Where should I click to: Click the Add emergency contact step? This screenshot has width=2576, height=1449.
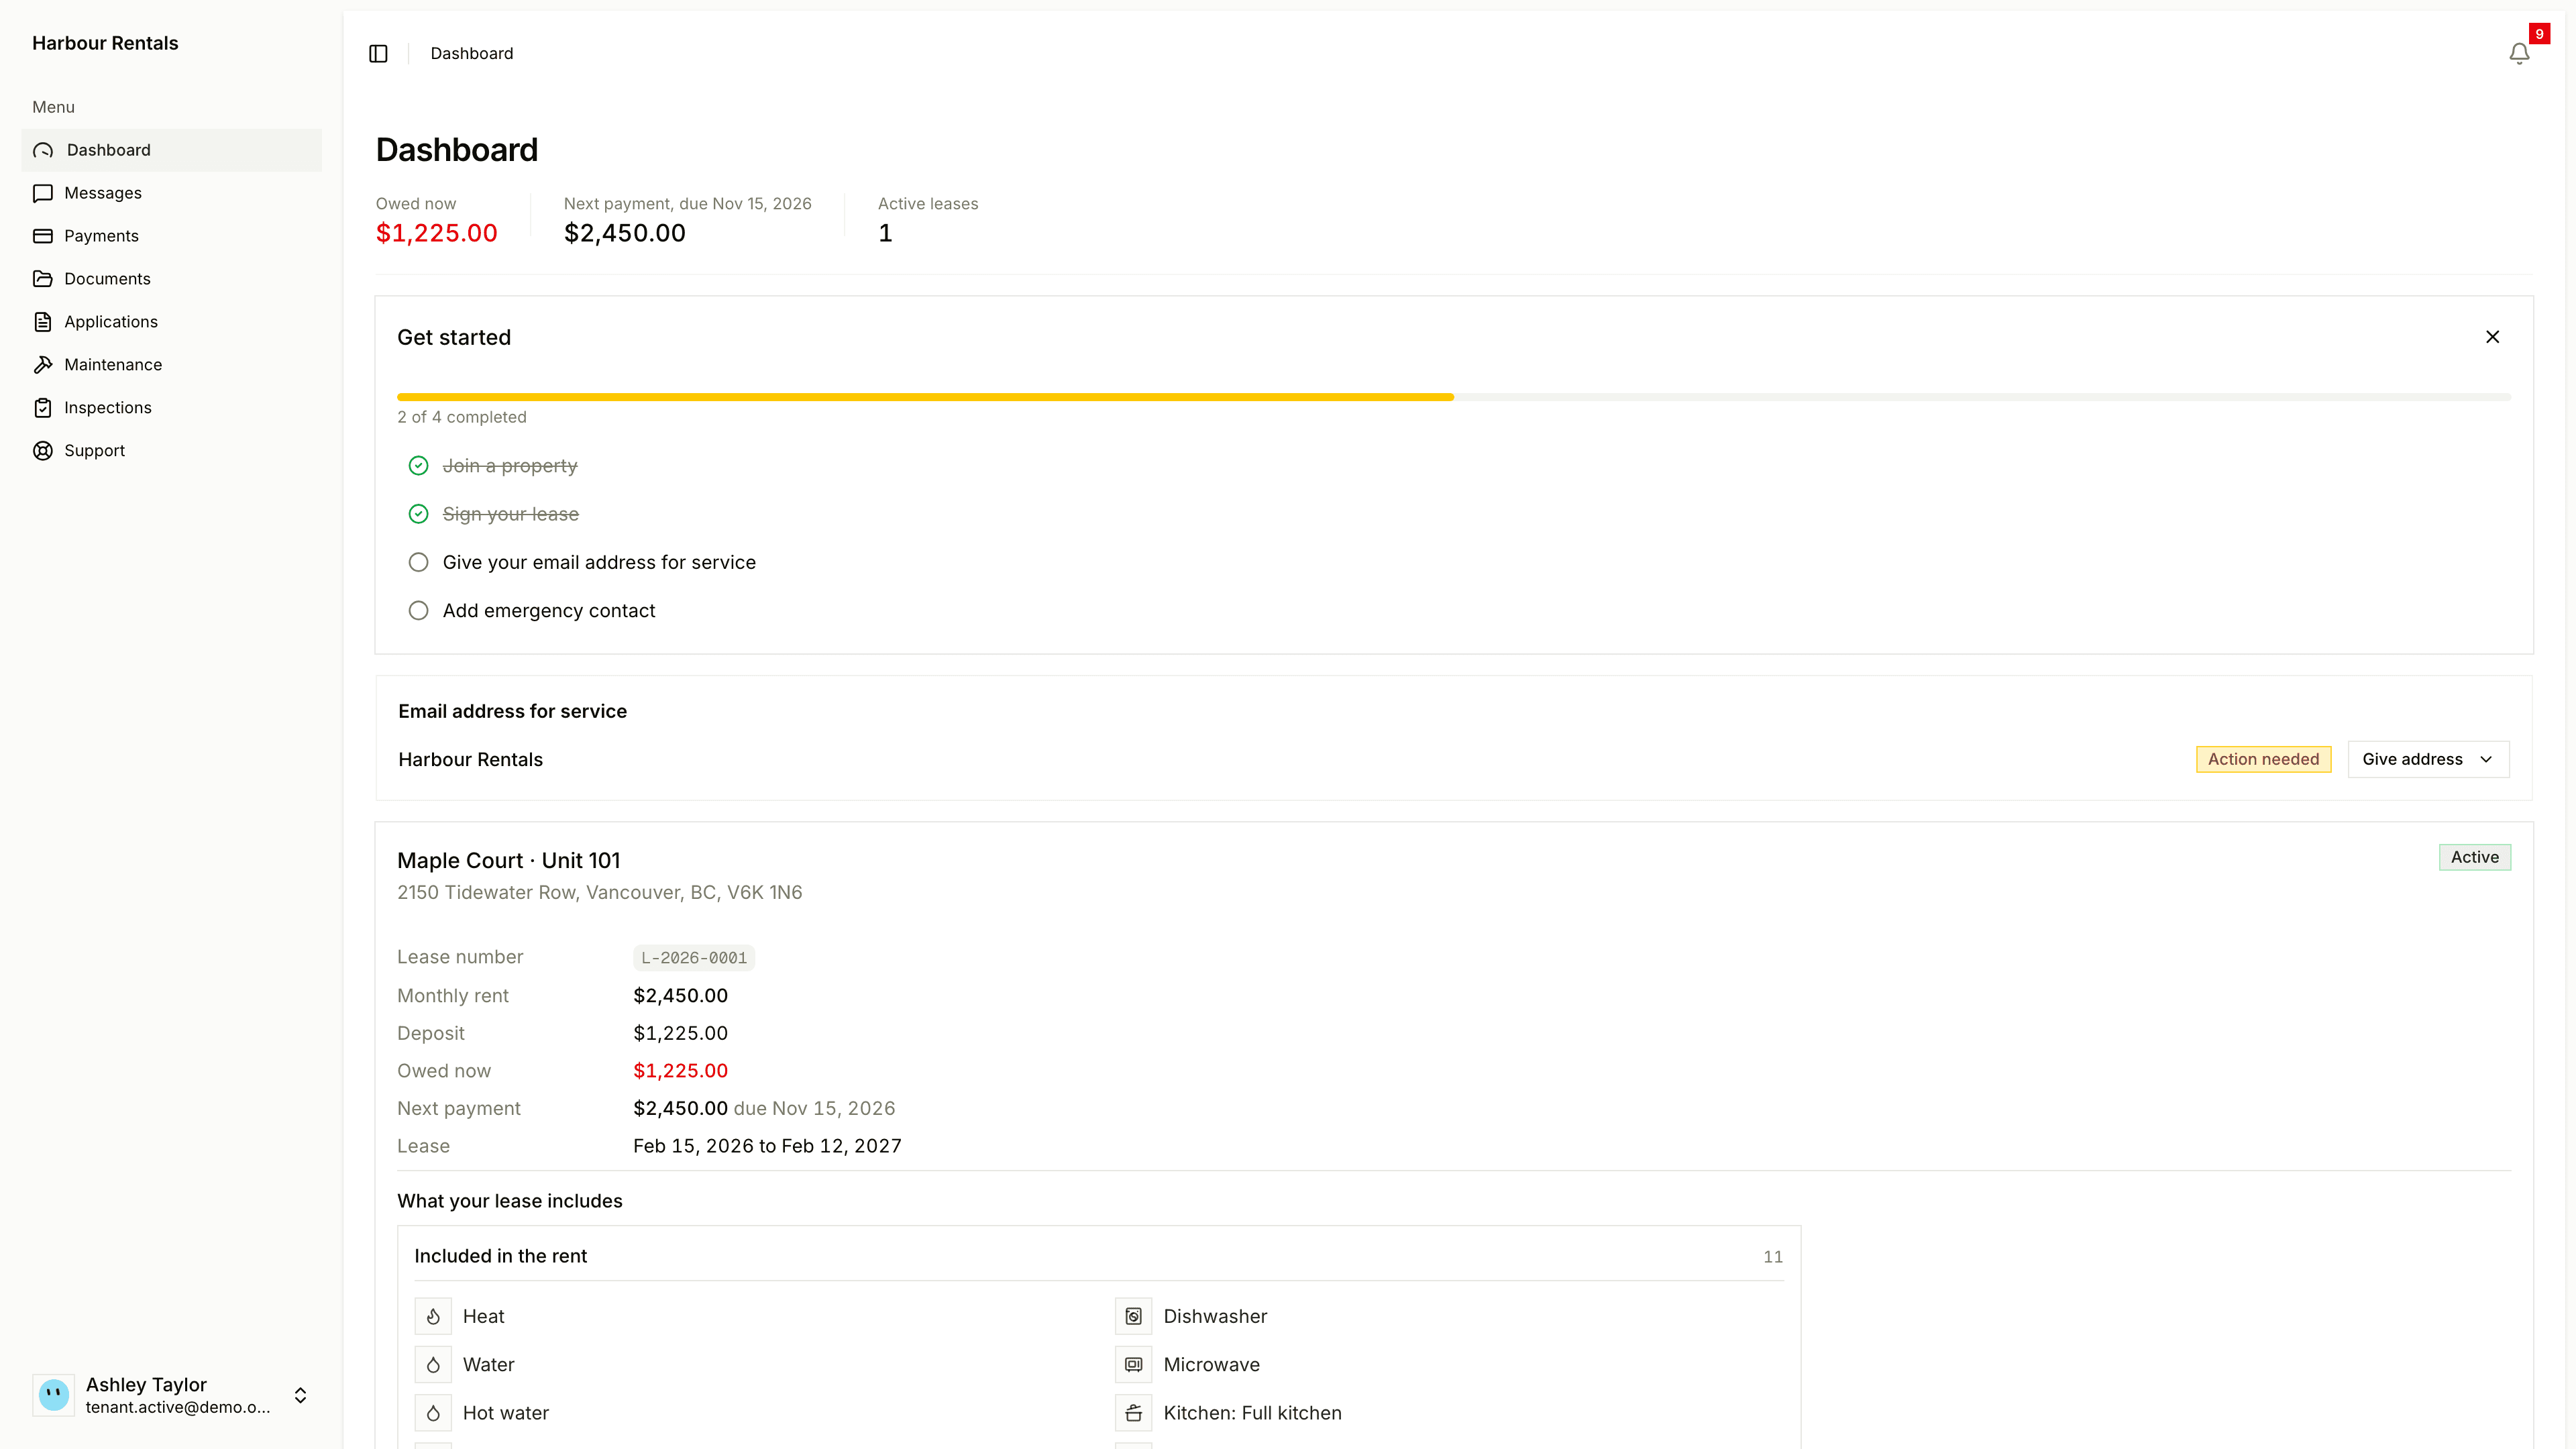point(549,610)
